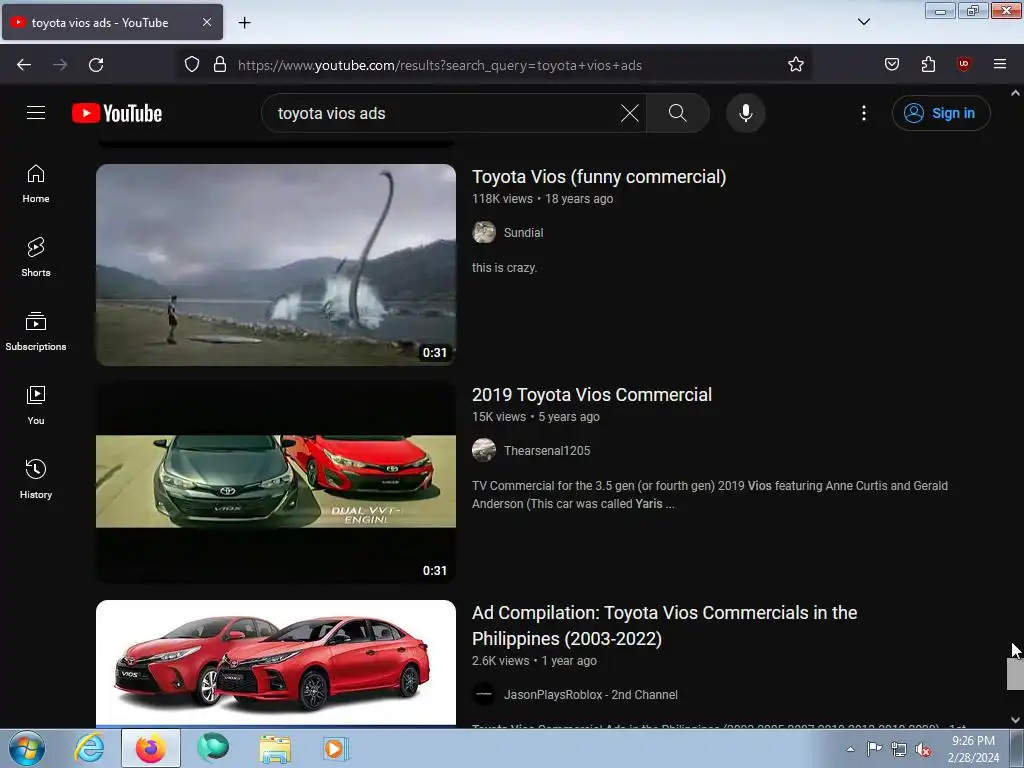The width and height of the screenshot is (1024, 768).
Task: Go back in Firefox
Action: point(24,65)
